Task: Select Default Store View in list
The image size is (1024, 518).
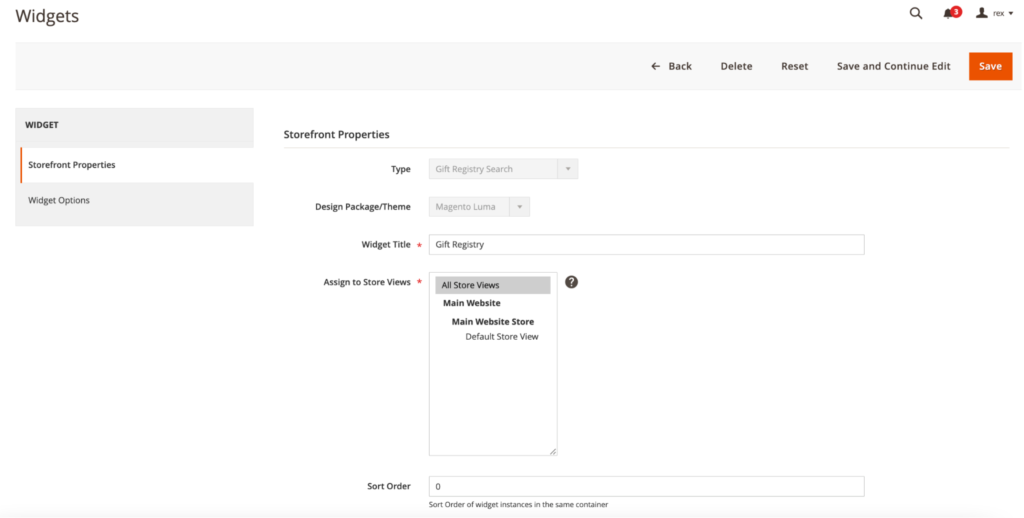Action: pyautogui.click(x=501, y=337)
